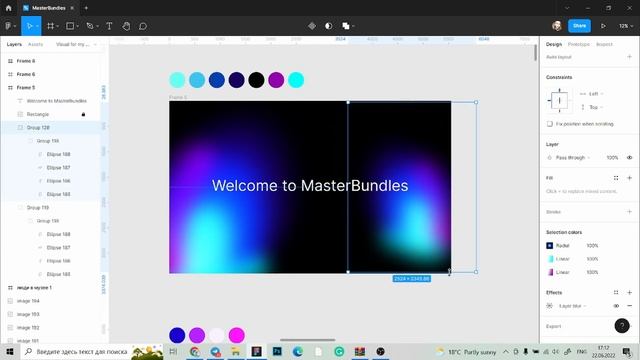Open the shape tools dropdown arrow
The image size is (640, 360).
[x=77, y=26]
